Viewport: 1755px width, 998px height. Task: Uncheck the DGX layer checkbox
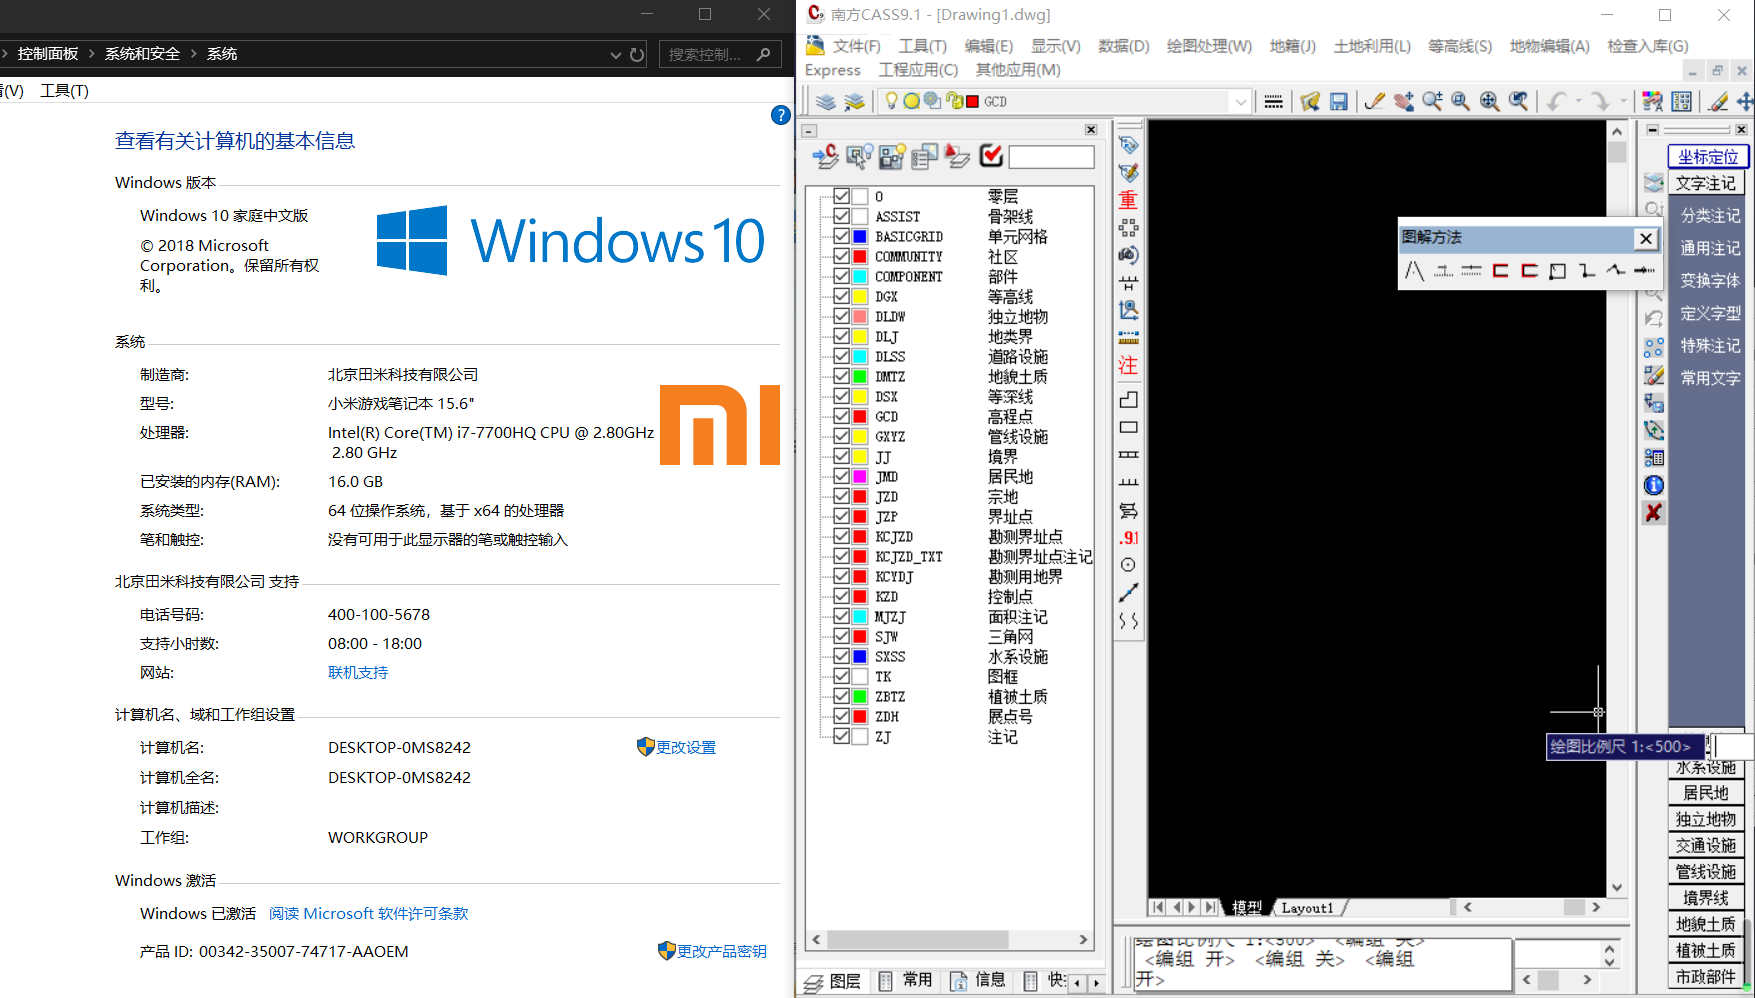click(841, 296)
